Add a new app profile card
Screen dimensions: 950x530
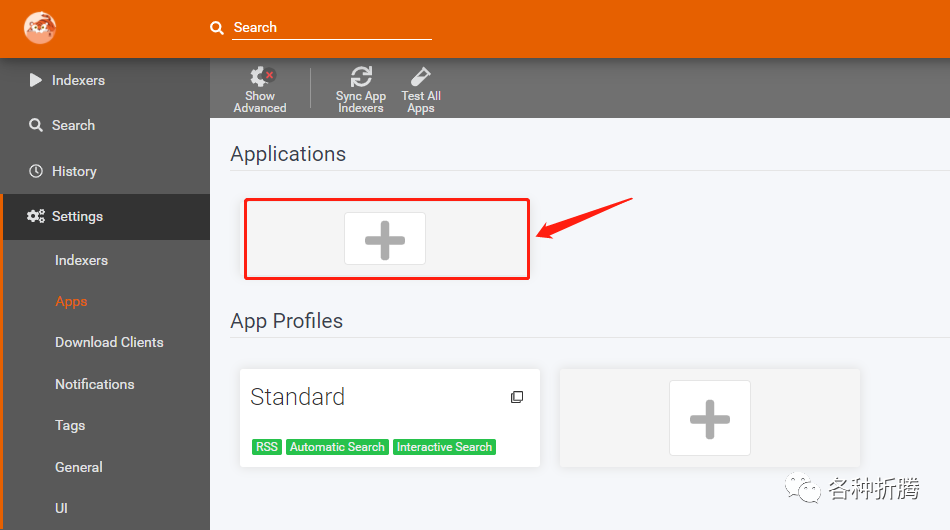point(709,418)
